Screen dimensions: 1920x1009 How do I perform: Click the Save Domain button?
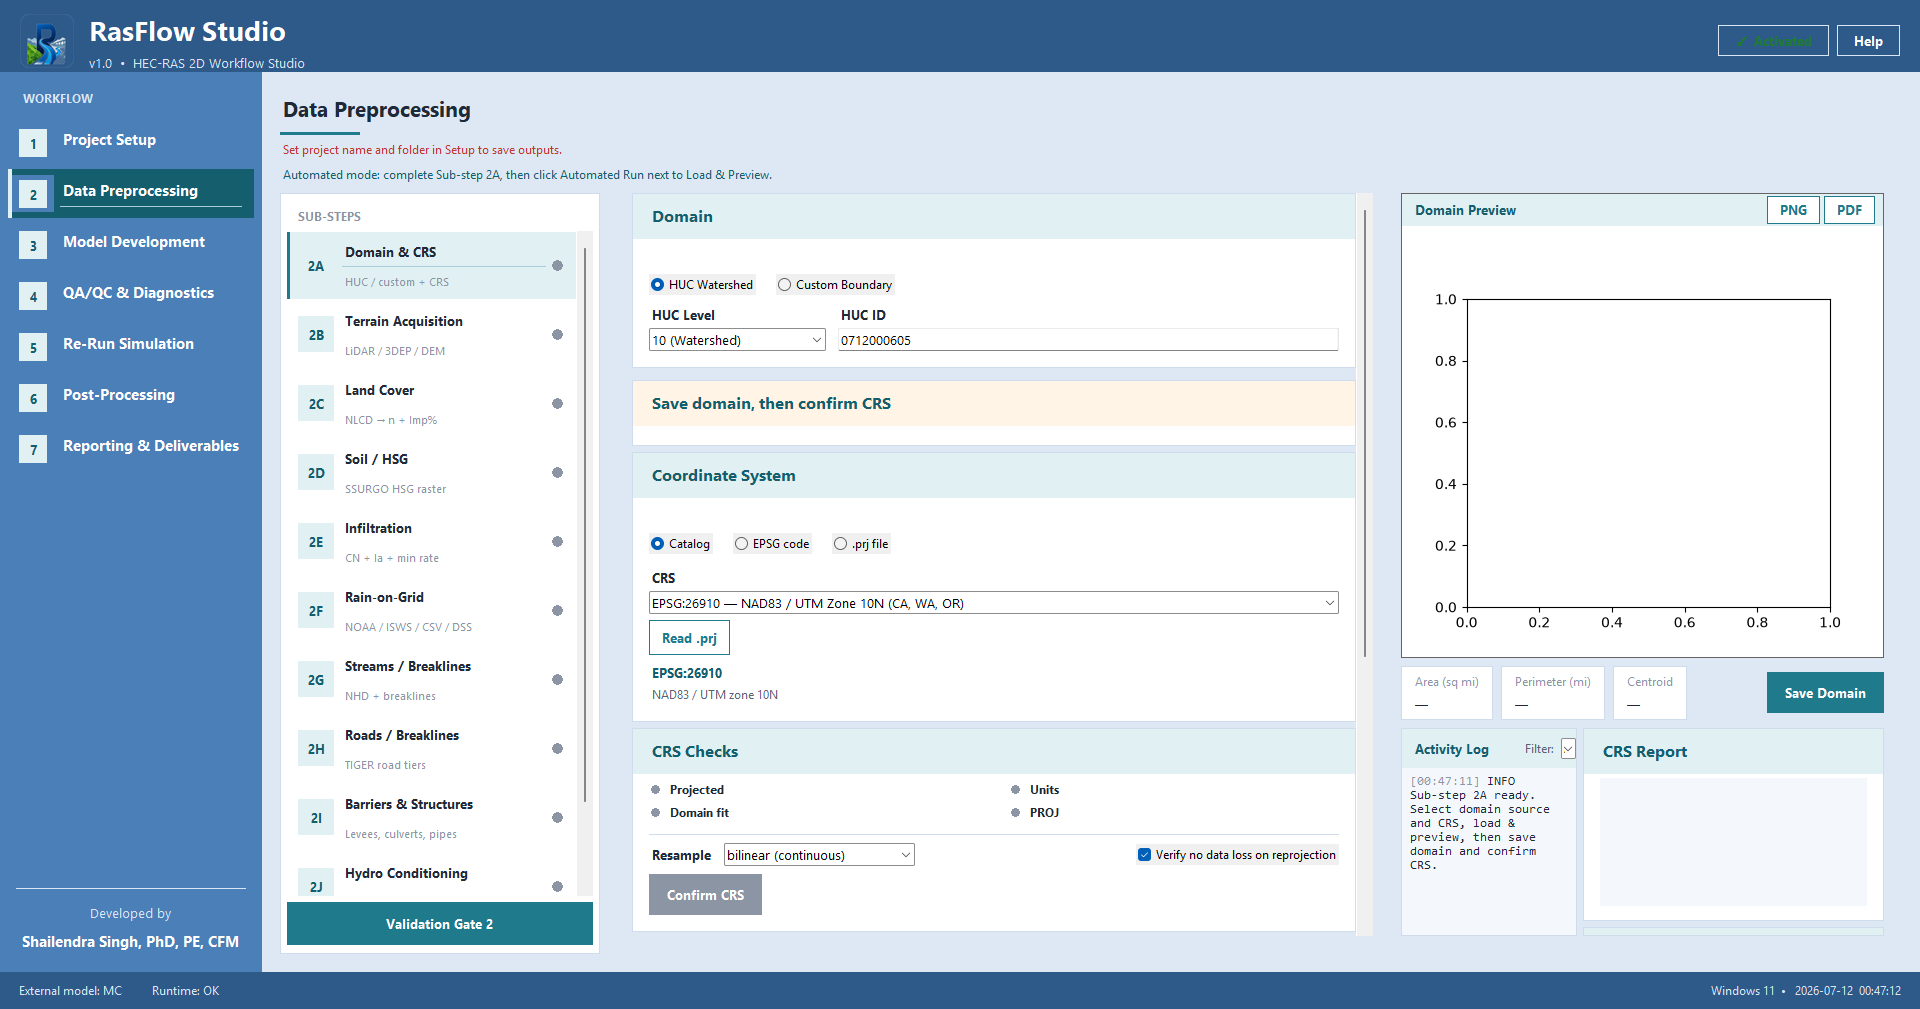pos(1825,693)
